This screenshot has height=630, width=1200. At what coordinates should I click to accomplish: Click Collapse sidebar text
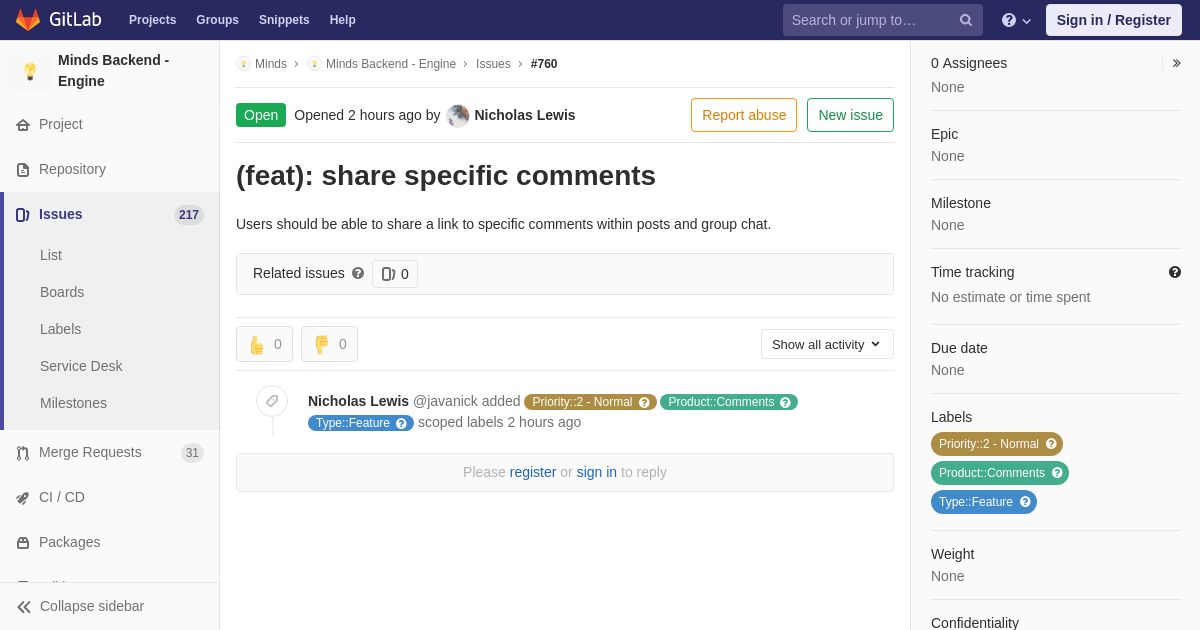pyautogui.click(x=92, y=606)
